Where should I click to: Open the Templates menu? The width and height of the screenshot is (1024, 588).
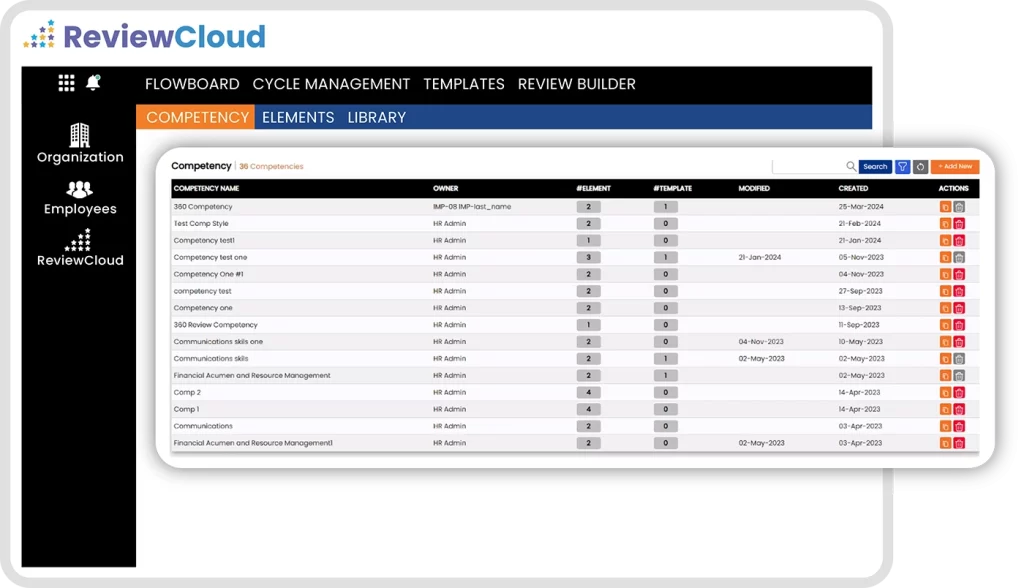click(464, 84)
